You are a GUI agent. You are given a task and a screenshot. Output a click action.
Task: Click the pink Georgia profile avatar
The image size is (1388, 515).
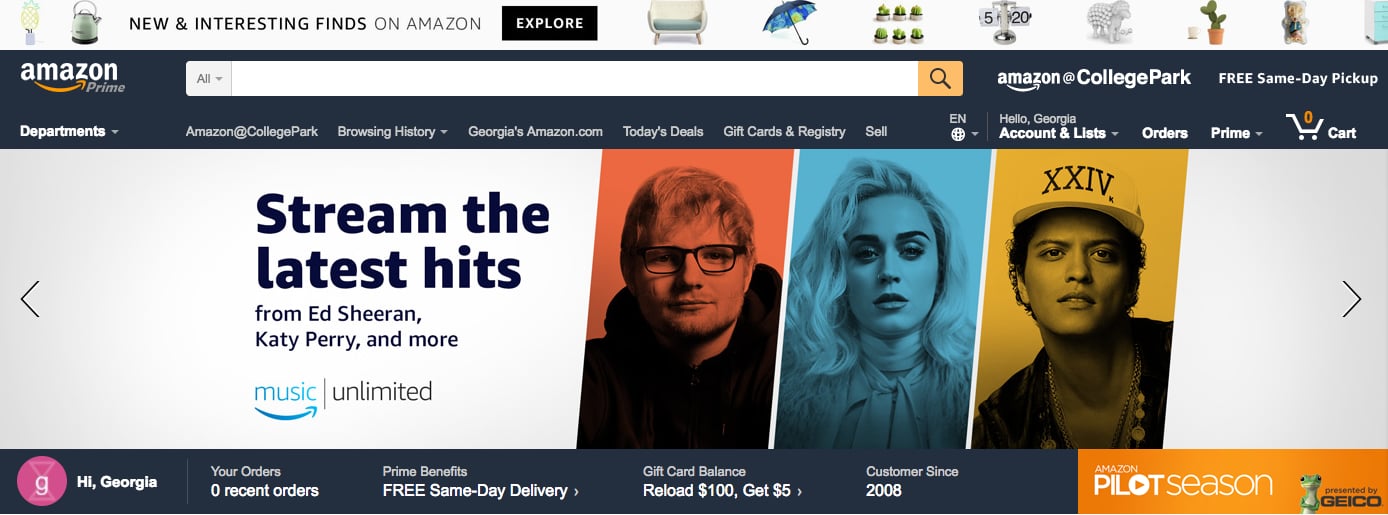[x=42, y=482]
